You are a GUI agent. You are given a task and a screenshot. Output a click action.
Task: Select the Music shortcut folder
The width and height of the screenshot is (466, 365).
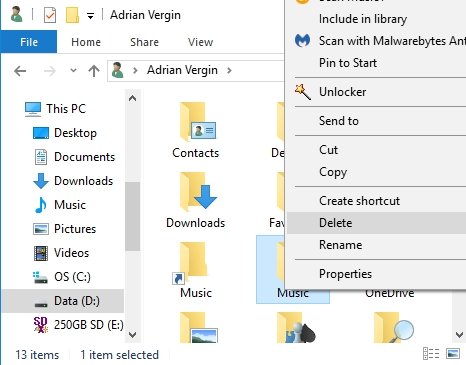196,271
